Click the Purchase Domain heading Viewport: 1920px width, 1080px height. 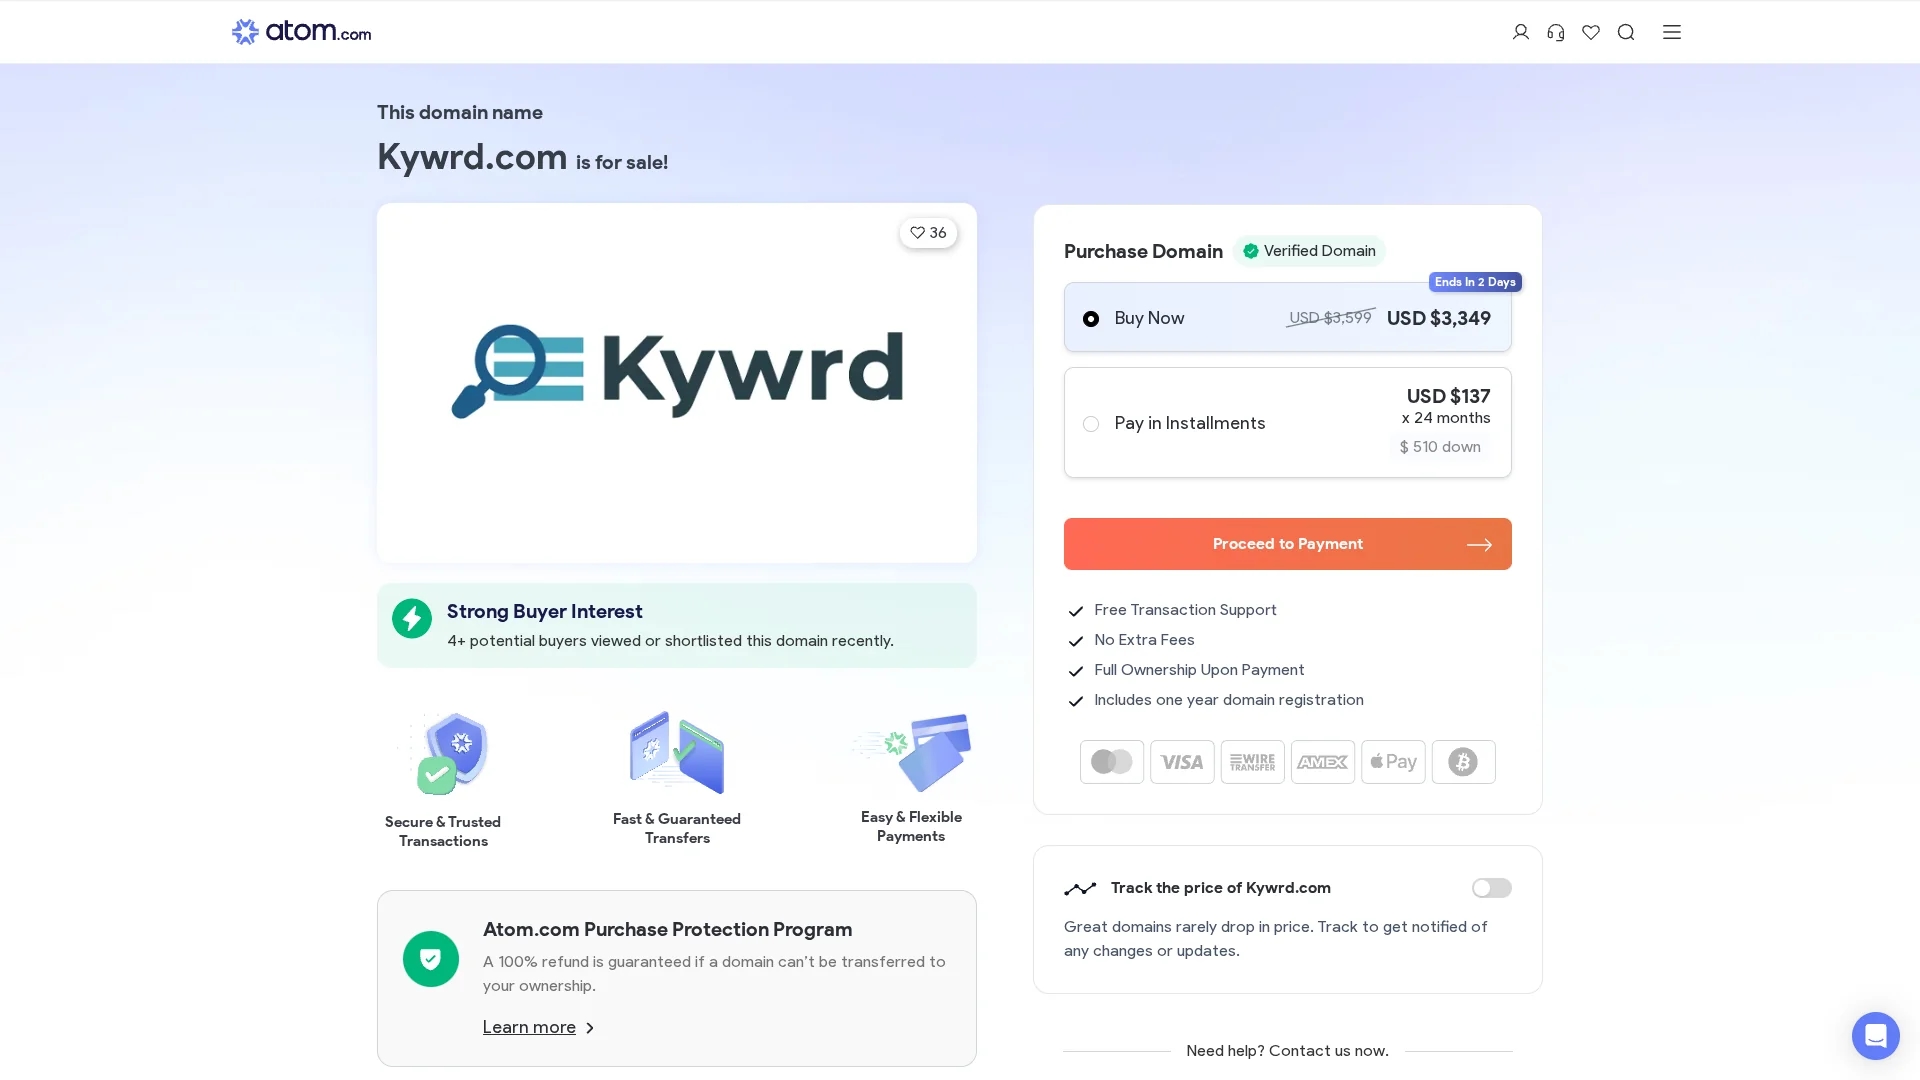(x=1143, y=252)
